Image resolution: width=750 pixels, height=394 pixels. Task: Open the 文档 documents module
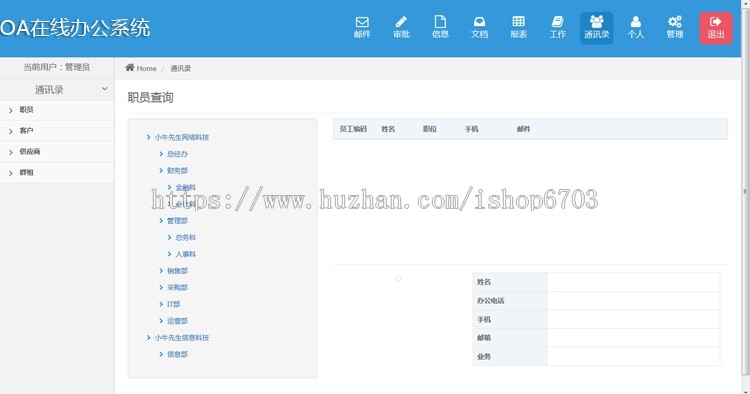479,28
